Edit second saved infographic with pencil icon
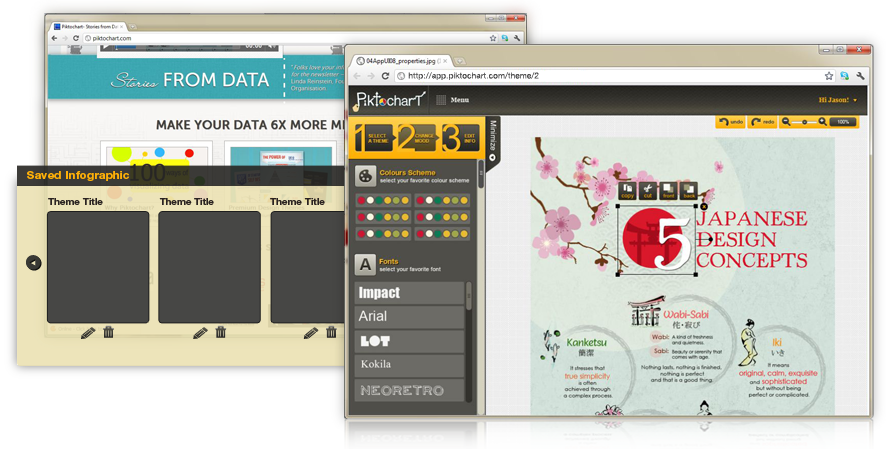The width and height of the screenshot is (886, 466). click(200, 333)
